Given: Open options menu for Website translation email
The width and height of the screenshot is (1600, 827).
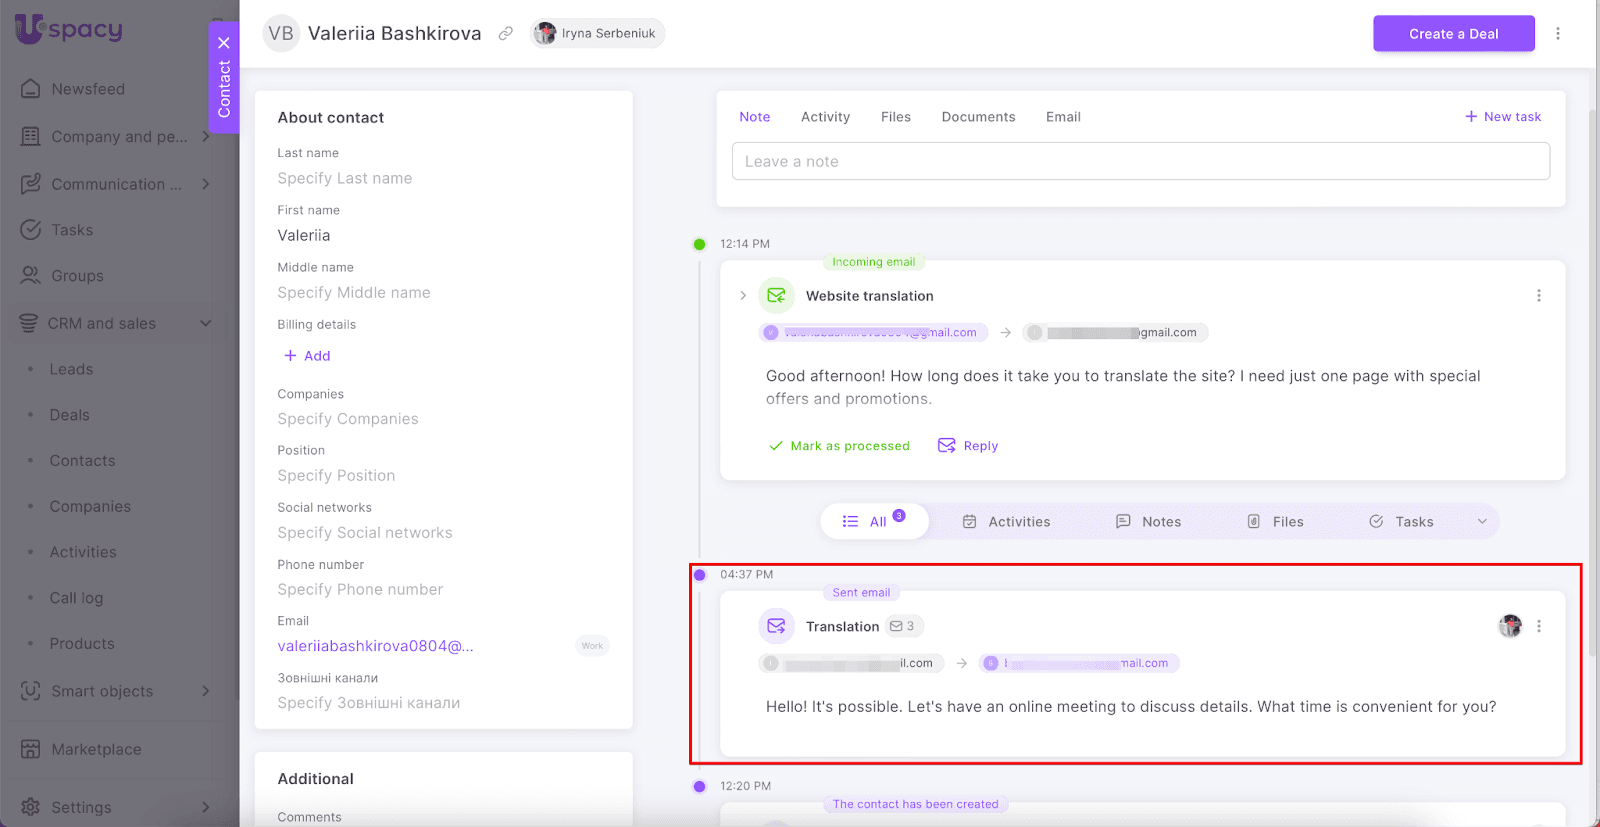Looking at the screenshot, I should tap(1538, 296).
